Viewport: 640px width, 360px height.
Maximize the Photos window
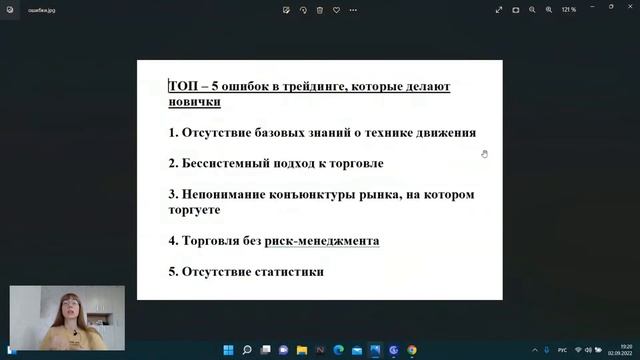tap(611, 7)
